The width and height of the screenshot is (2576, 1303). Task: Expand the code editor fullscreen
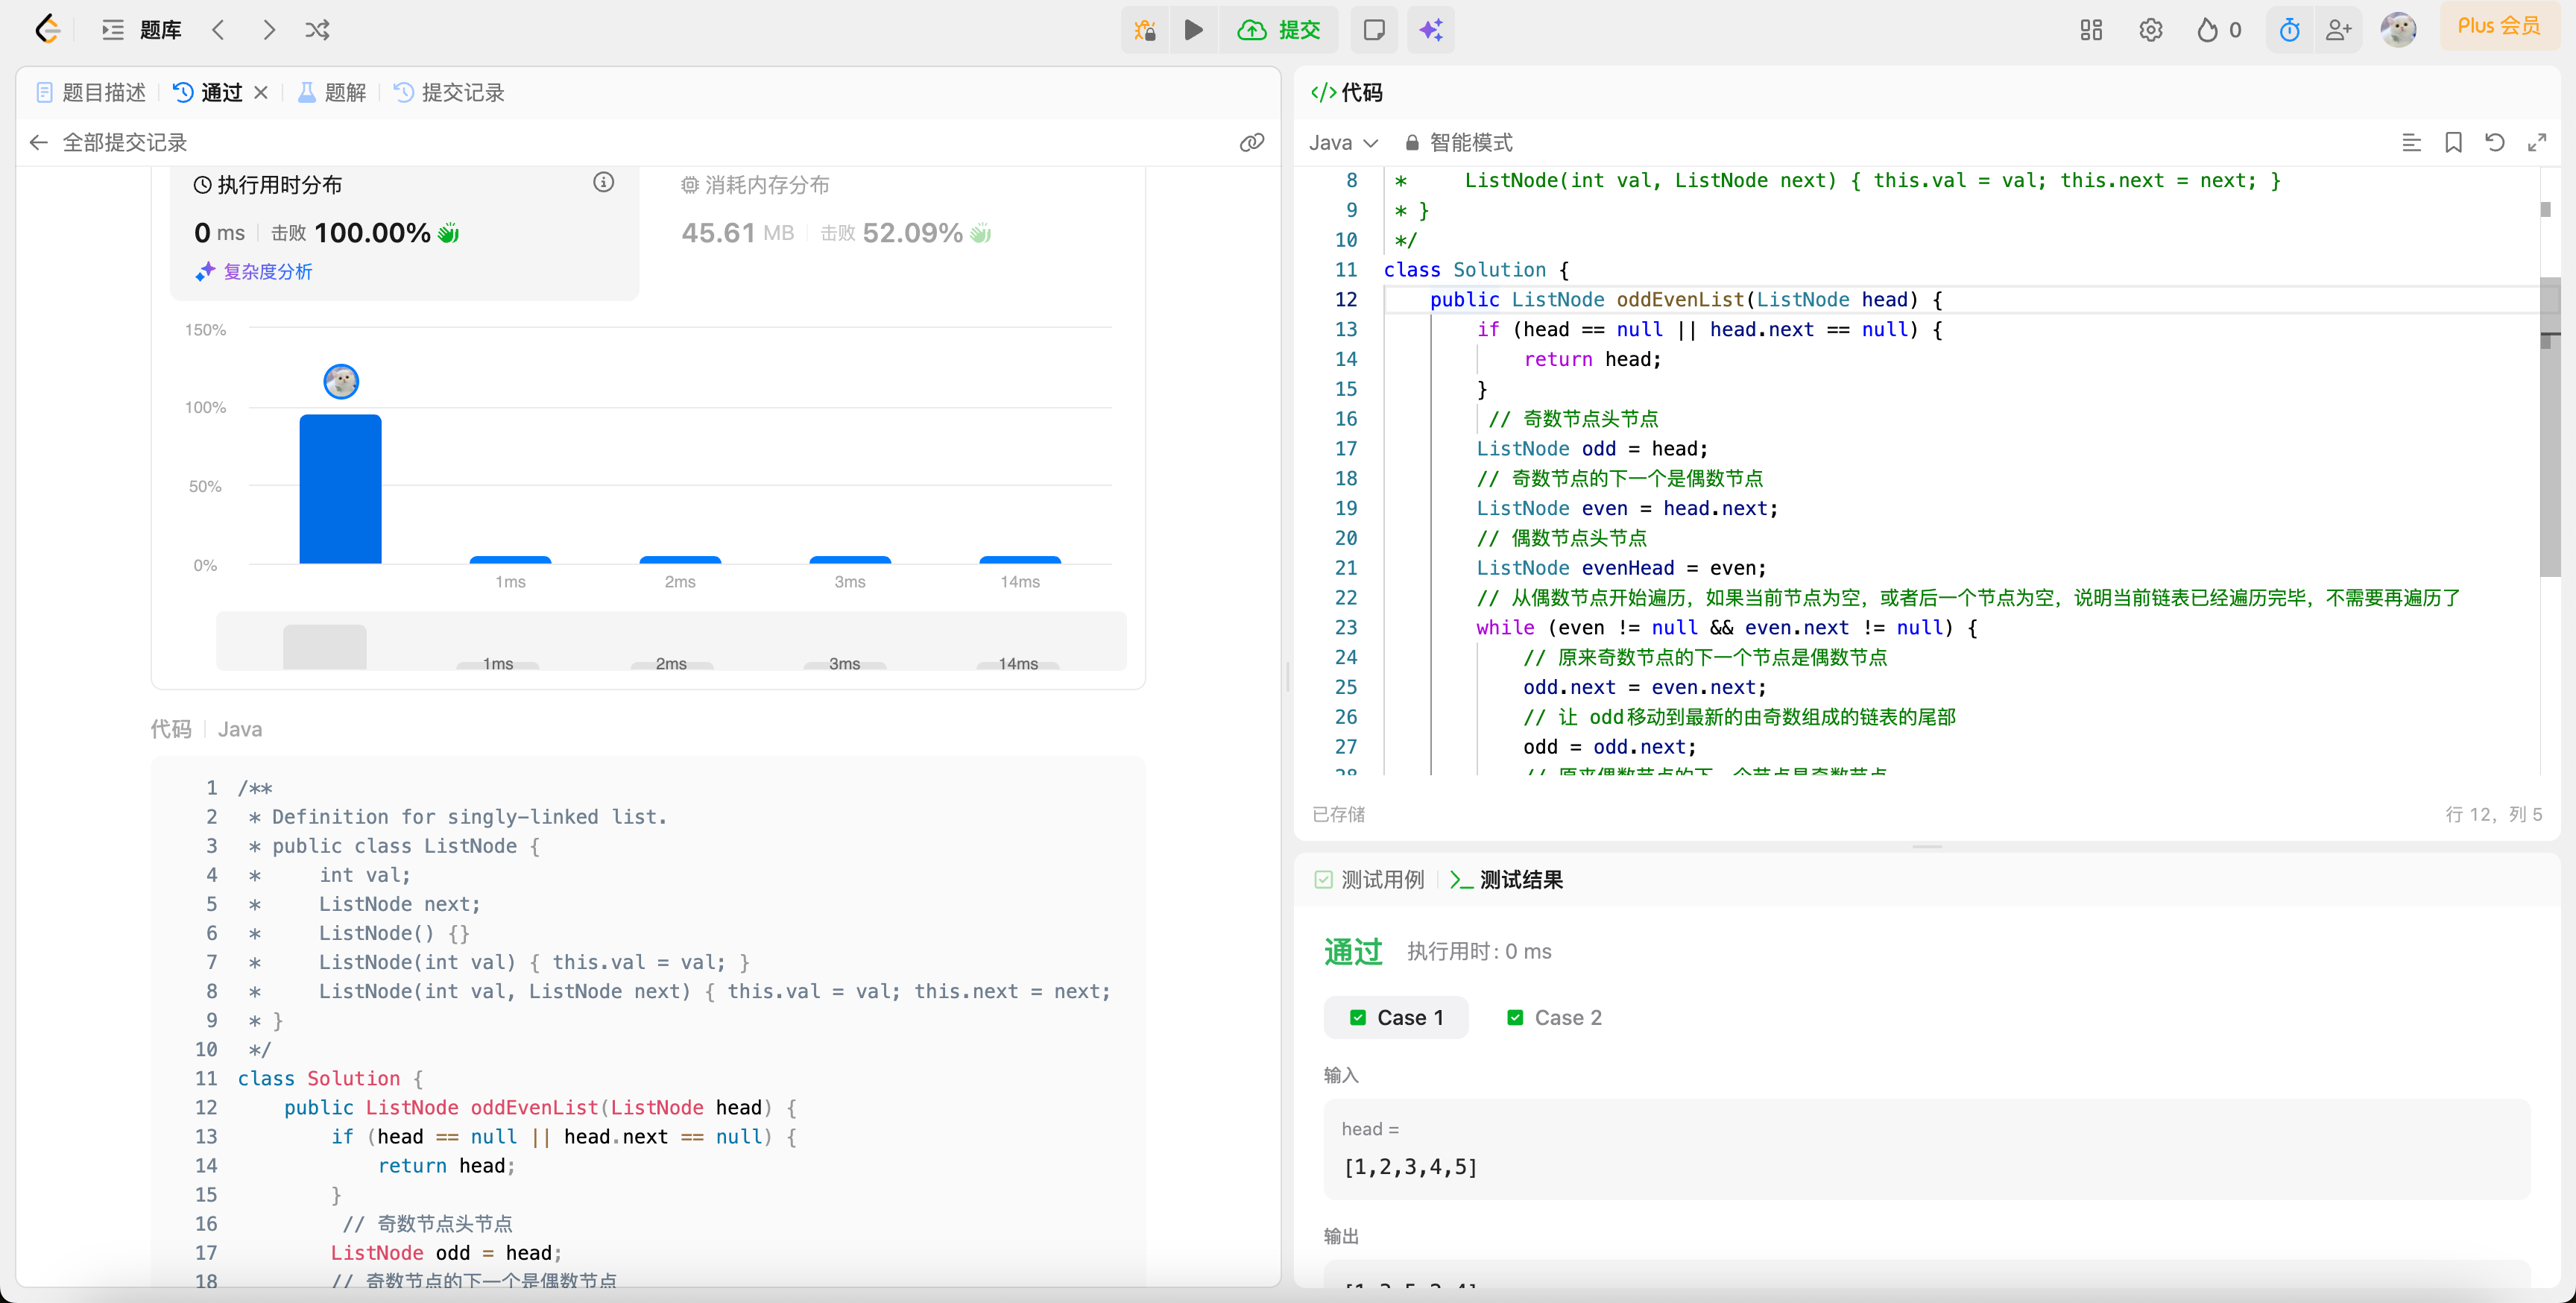pyautogui.click(x=2536, y=143)
